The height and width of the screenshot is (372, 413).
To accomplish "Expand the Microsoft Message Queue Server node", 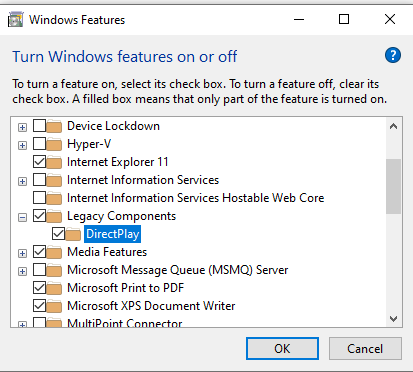I will 22,271.
